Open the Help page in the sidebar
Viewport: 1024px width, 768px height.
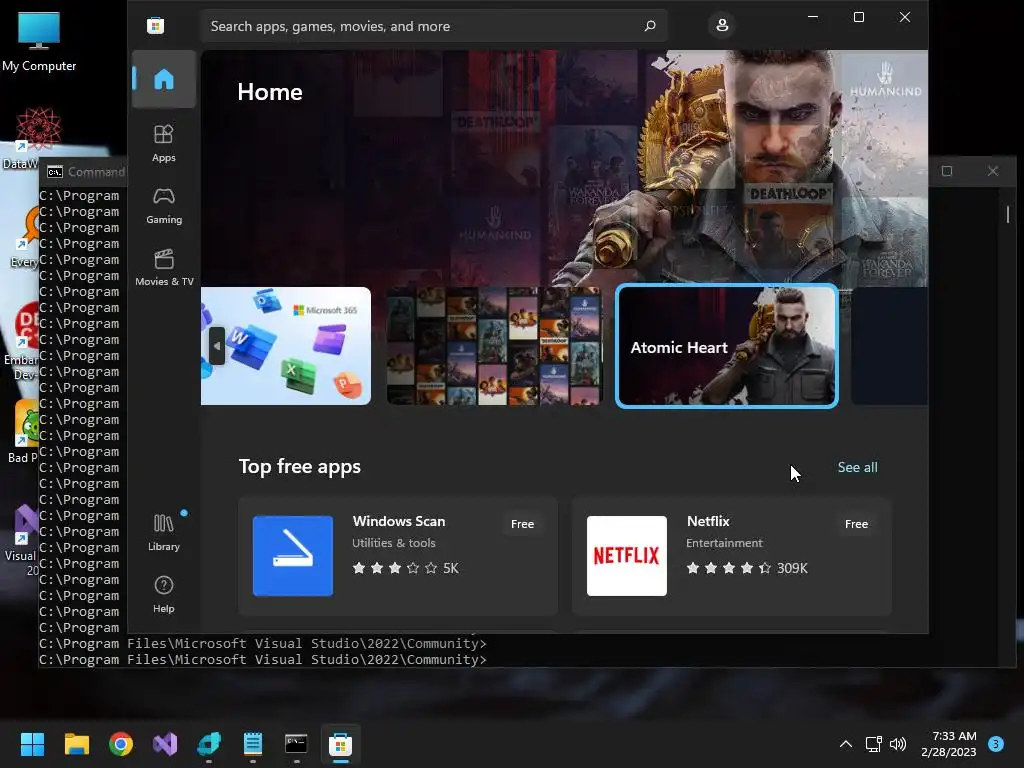tap(164, 594)
